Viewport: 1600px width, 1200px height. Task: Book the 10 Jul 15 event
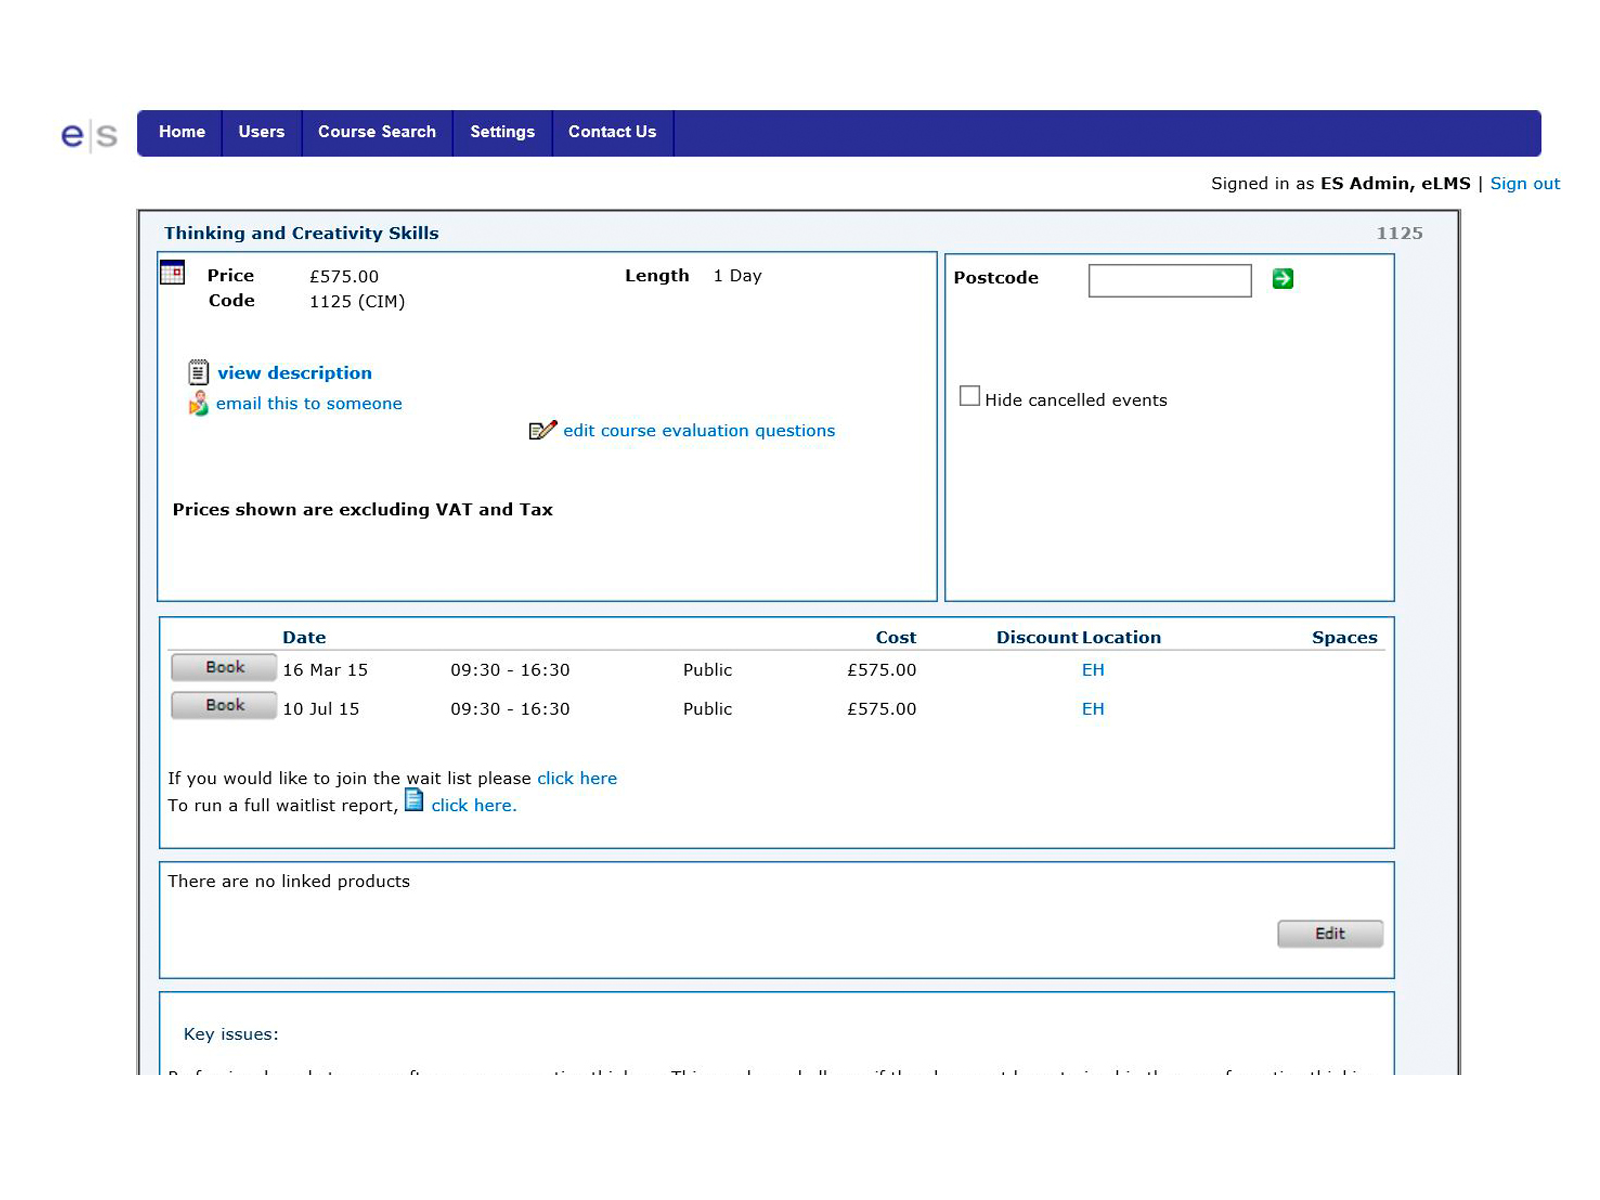click(x=224, y=705)
